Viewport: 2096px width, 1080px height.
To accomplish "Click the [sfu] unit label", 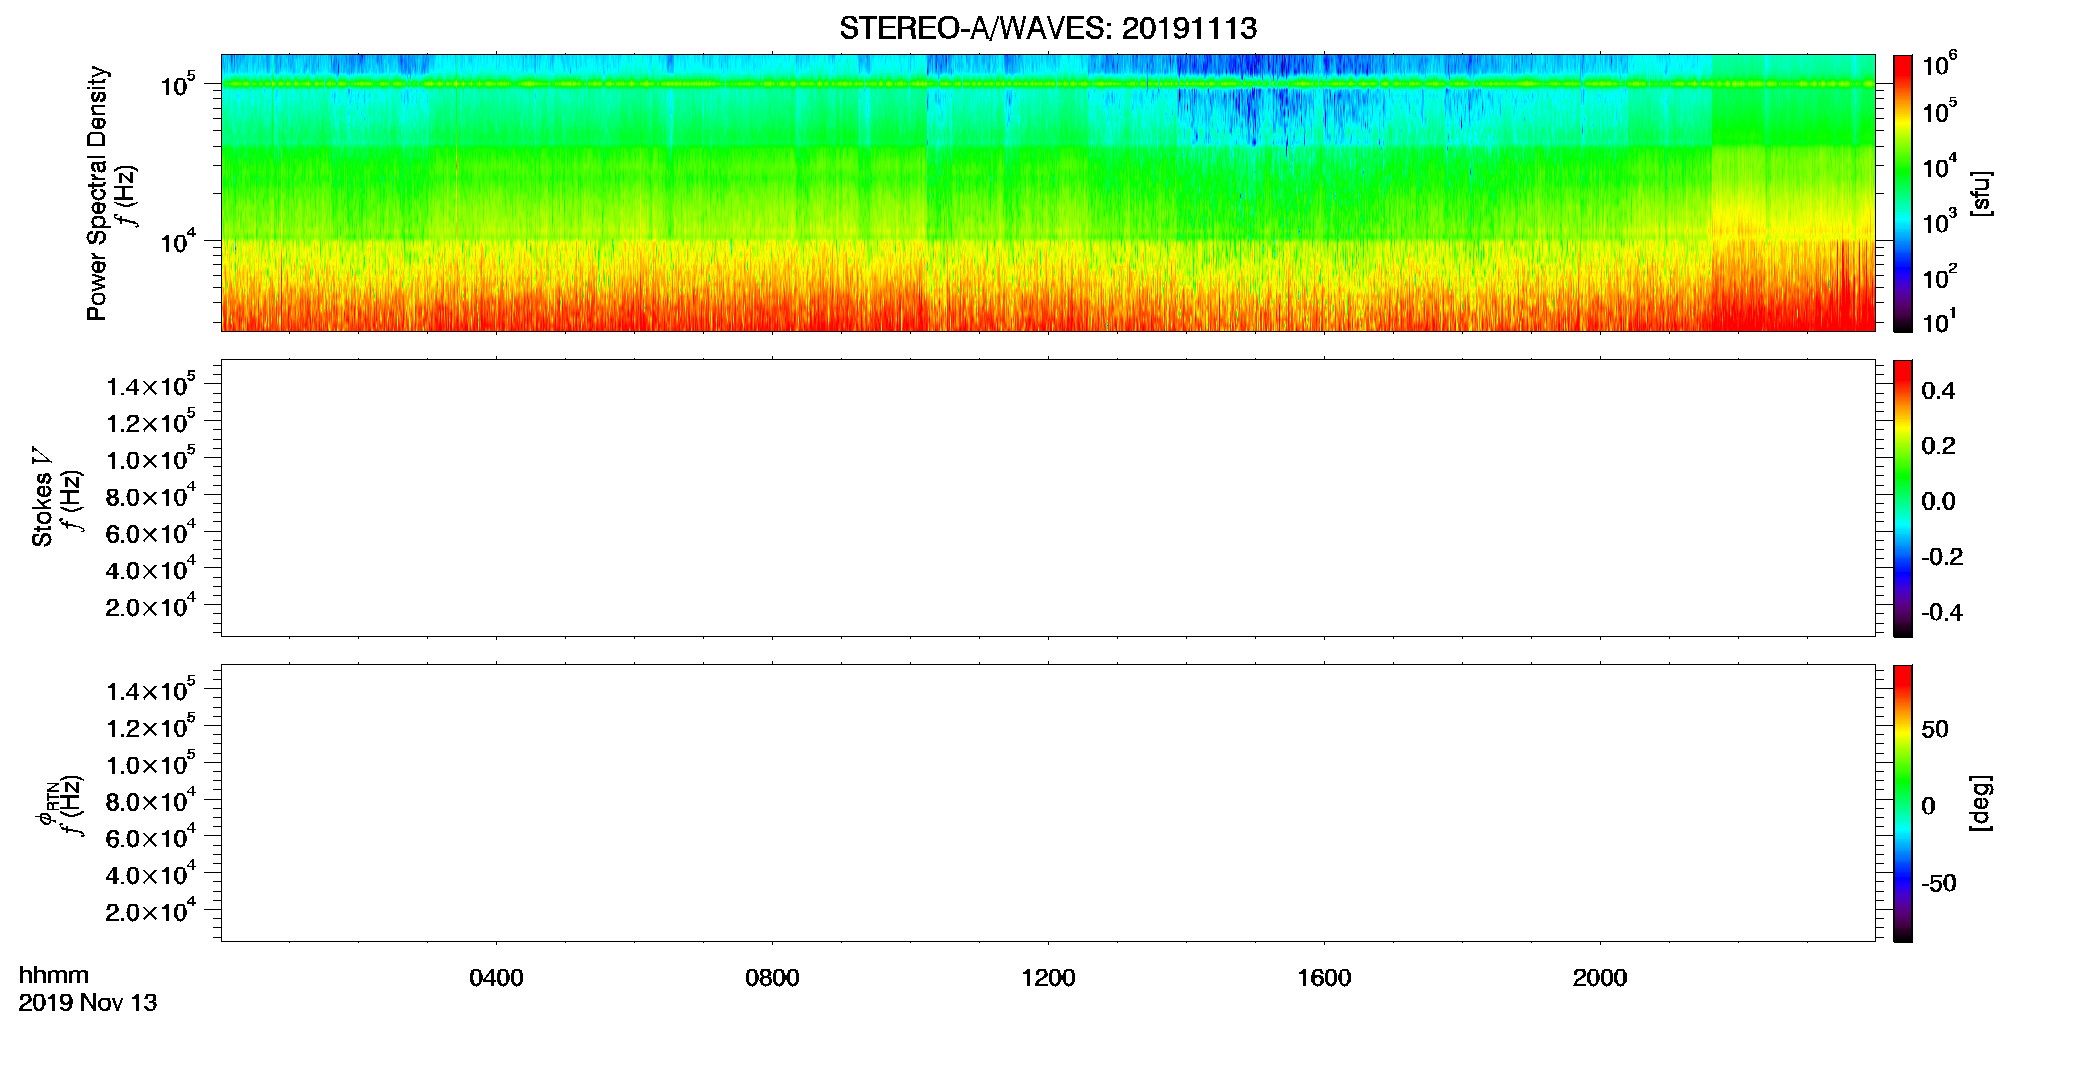I will click(x=1981, y=193).
